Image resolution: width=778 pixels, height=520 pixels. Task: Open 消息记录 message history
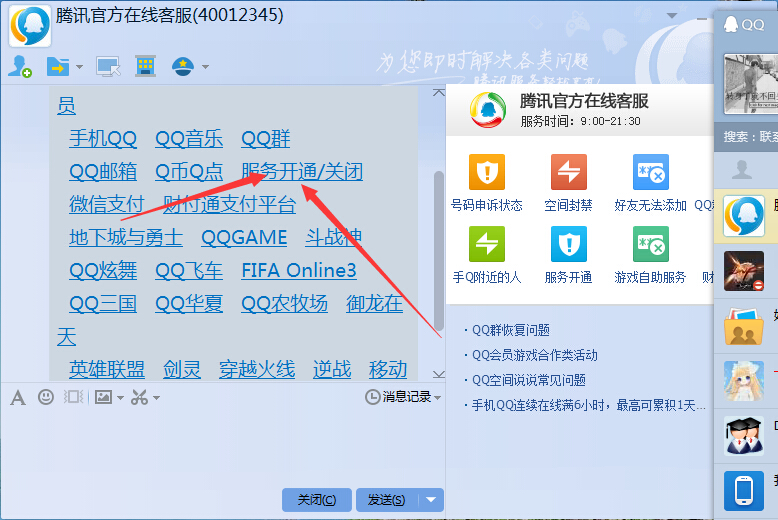(398, 397)
